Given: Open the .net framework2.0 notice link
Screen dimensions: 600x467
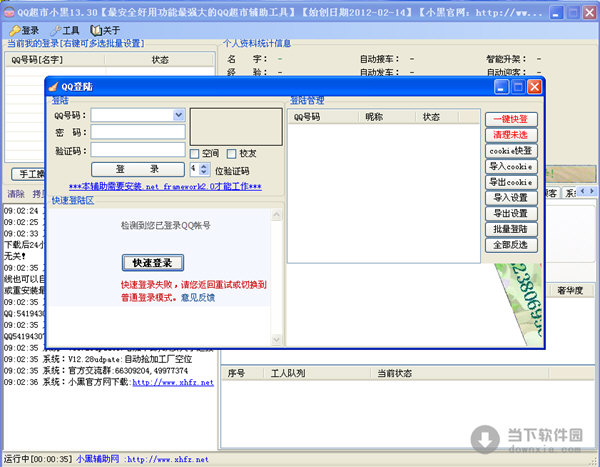Looking at the screenshot, I should pyautogui.click(x=165, y=187).
